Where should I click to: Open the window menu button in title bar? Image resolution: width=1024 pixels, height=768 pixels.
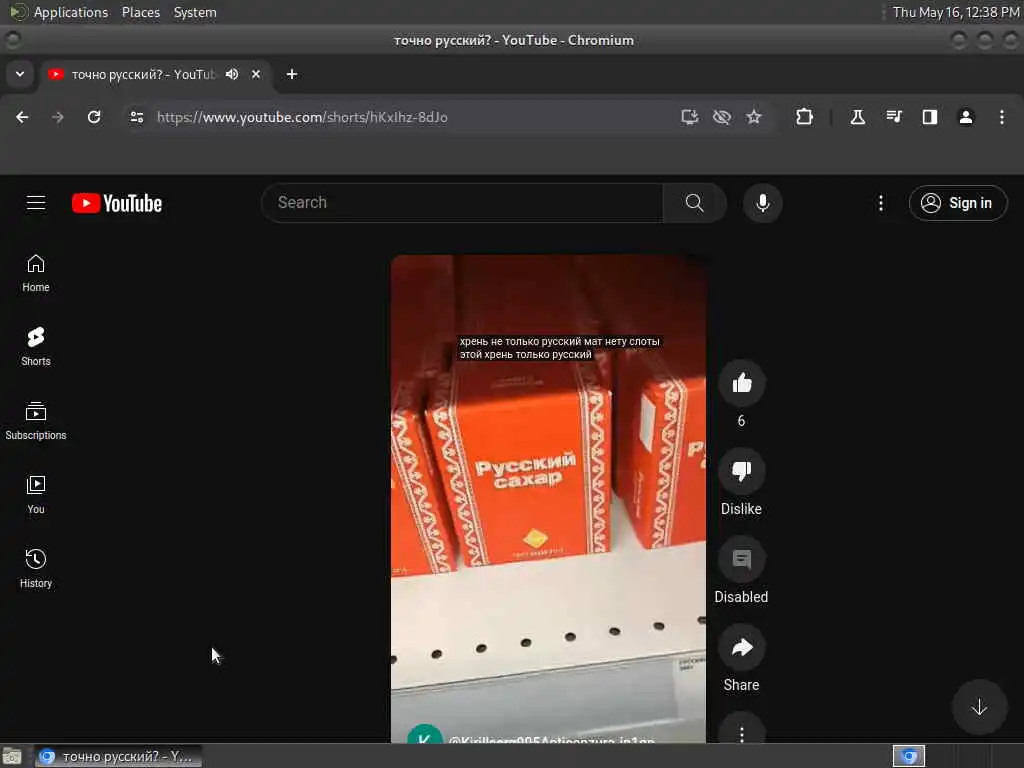(x=12, y=40)
